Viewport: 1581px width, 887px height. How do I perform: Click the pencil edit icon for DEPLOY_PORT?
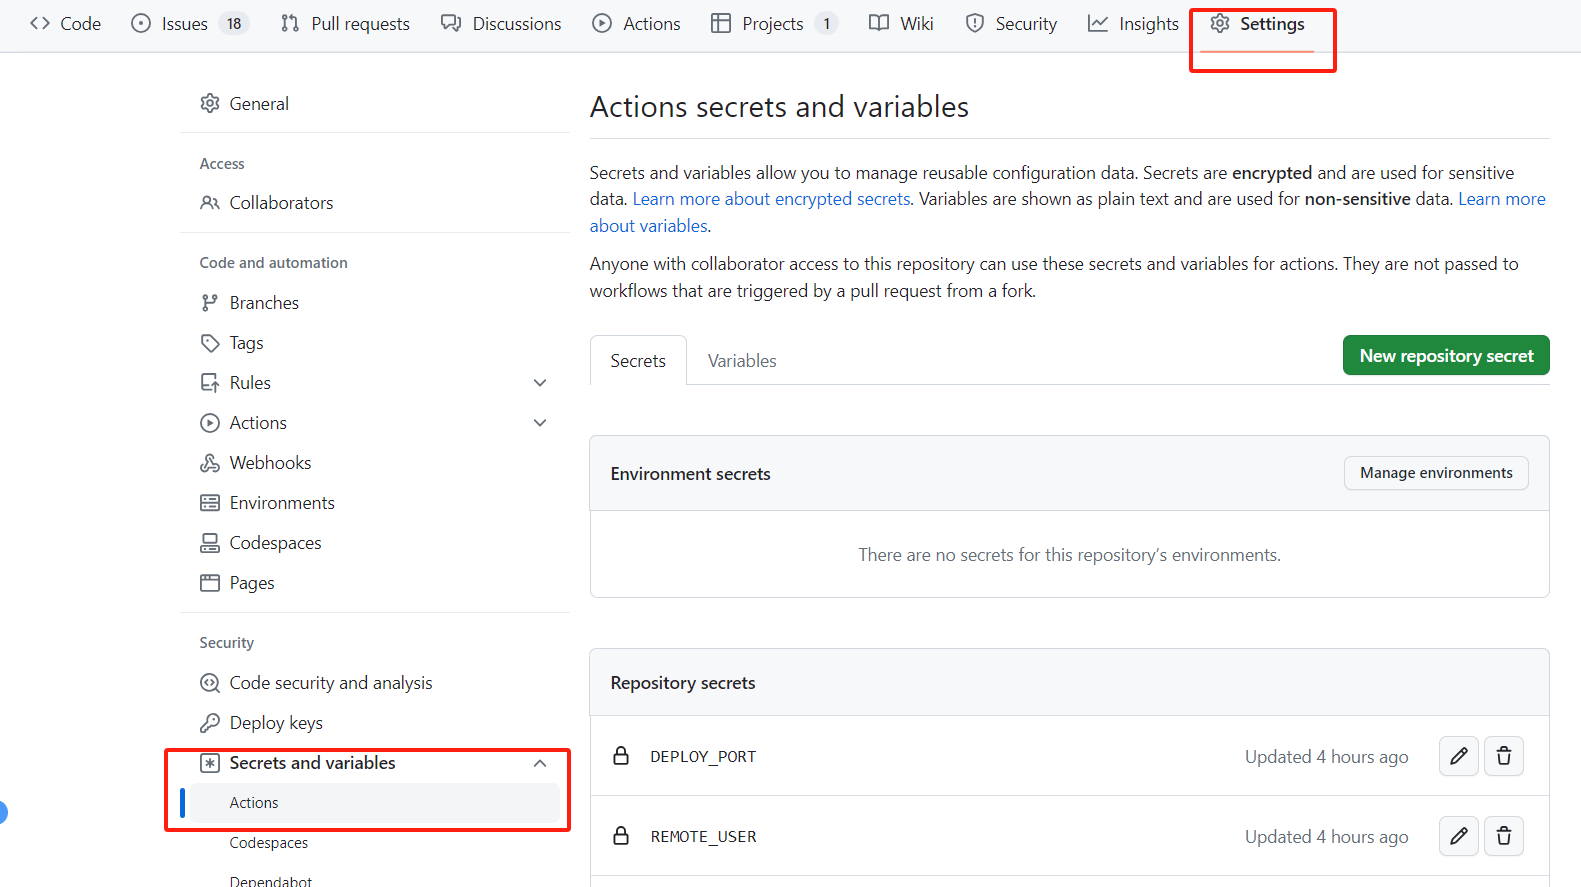coord(1458,756)
